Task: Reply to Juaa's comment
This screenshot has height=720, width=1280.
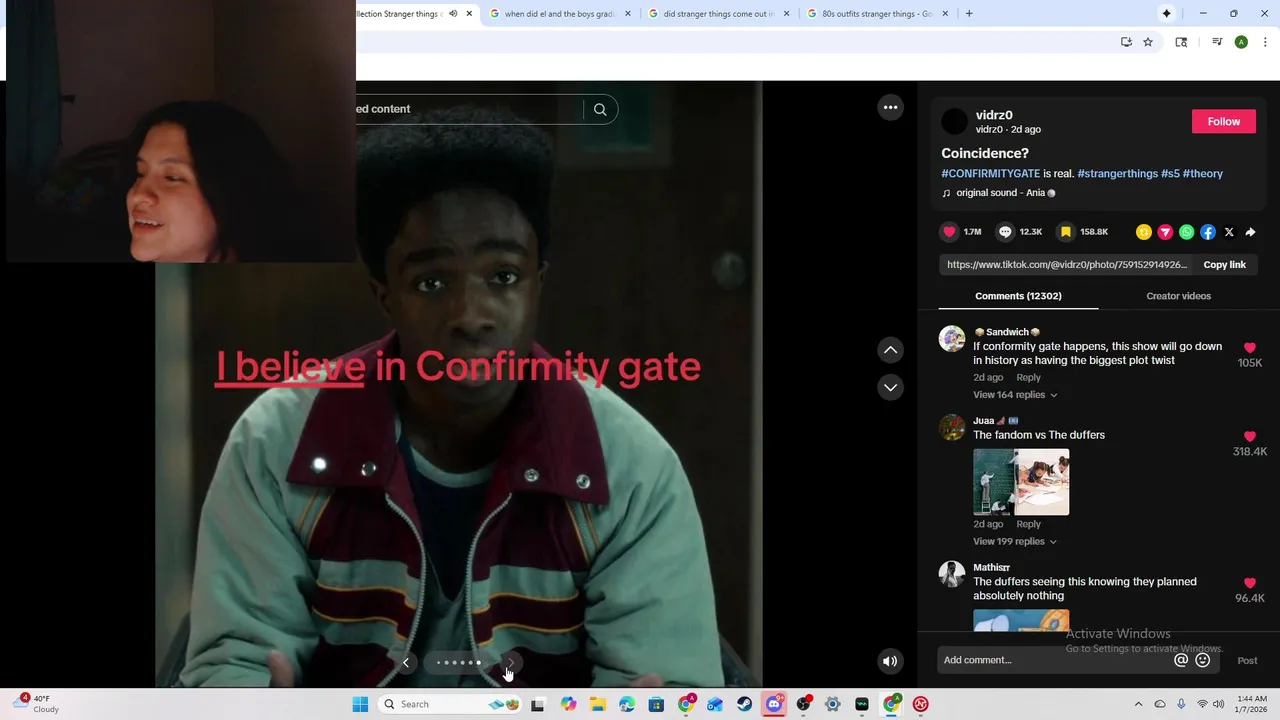Action: [1028, 524]
